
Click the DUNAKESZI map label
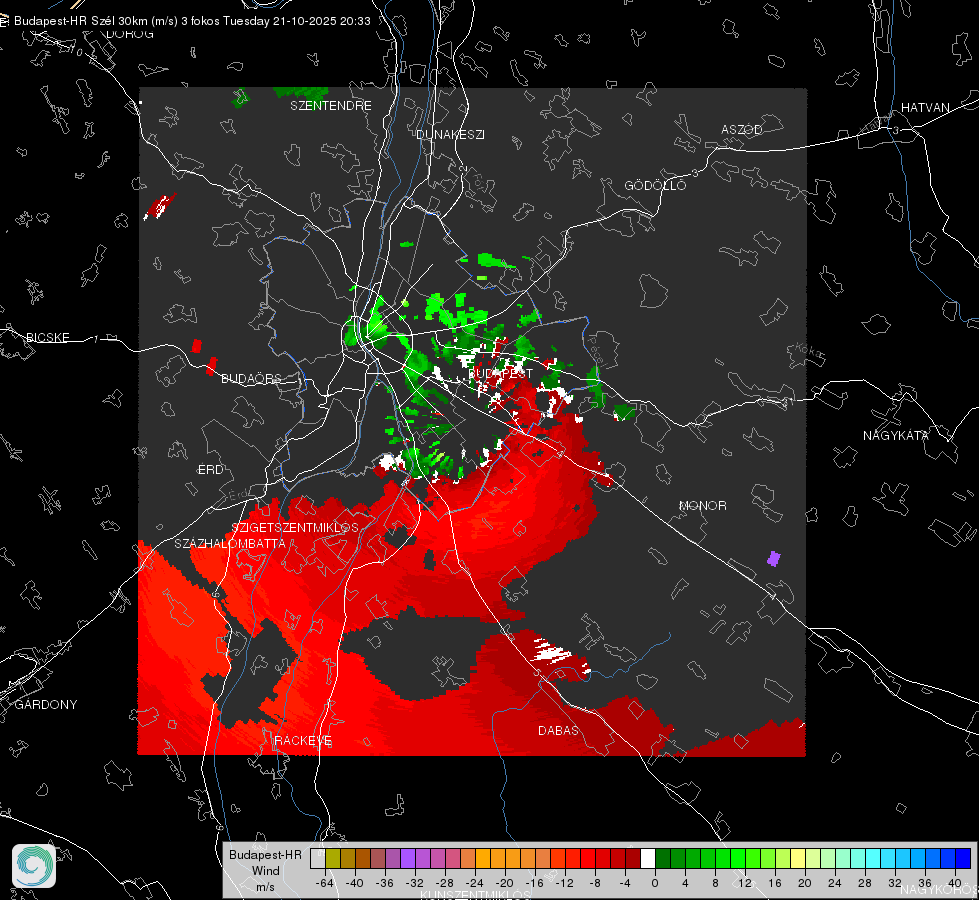pos(450,134)
